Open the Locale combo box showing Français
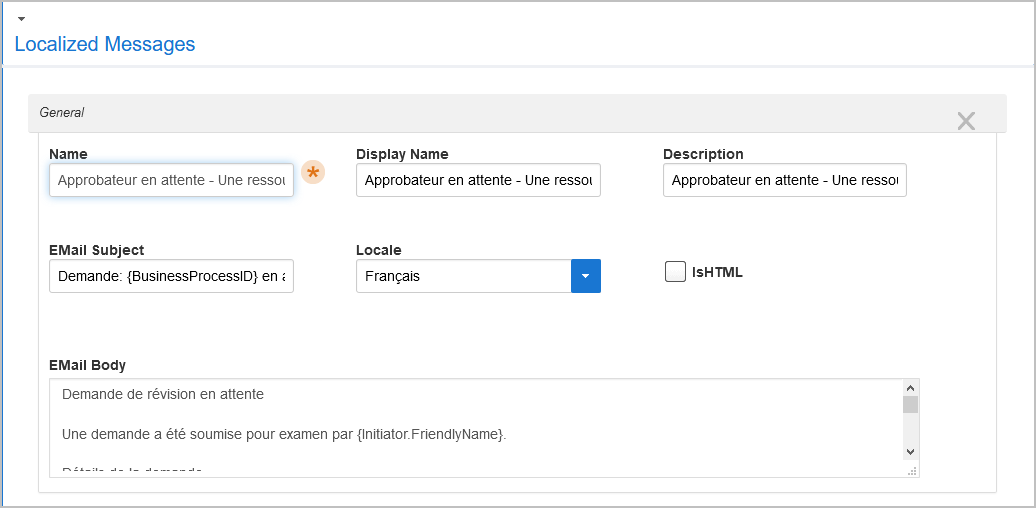The height and width of the screenshot is (508, 1036). point(463,276)
